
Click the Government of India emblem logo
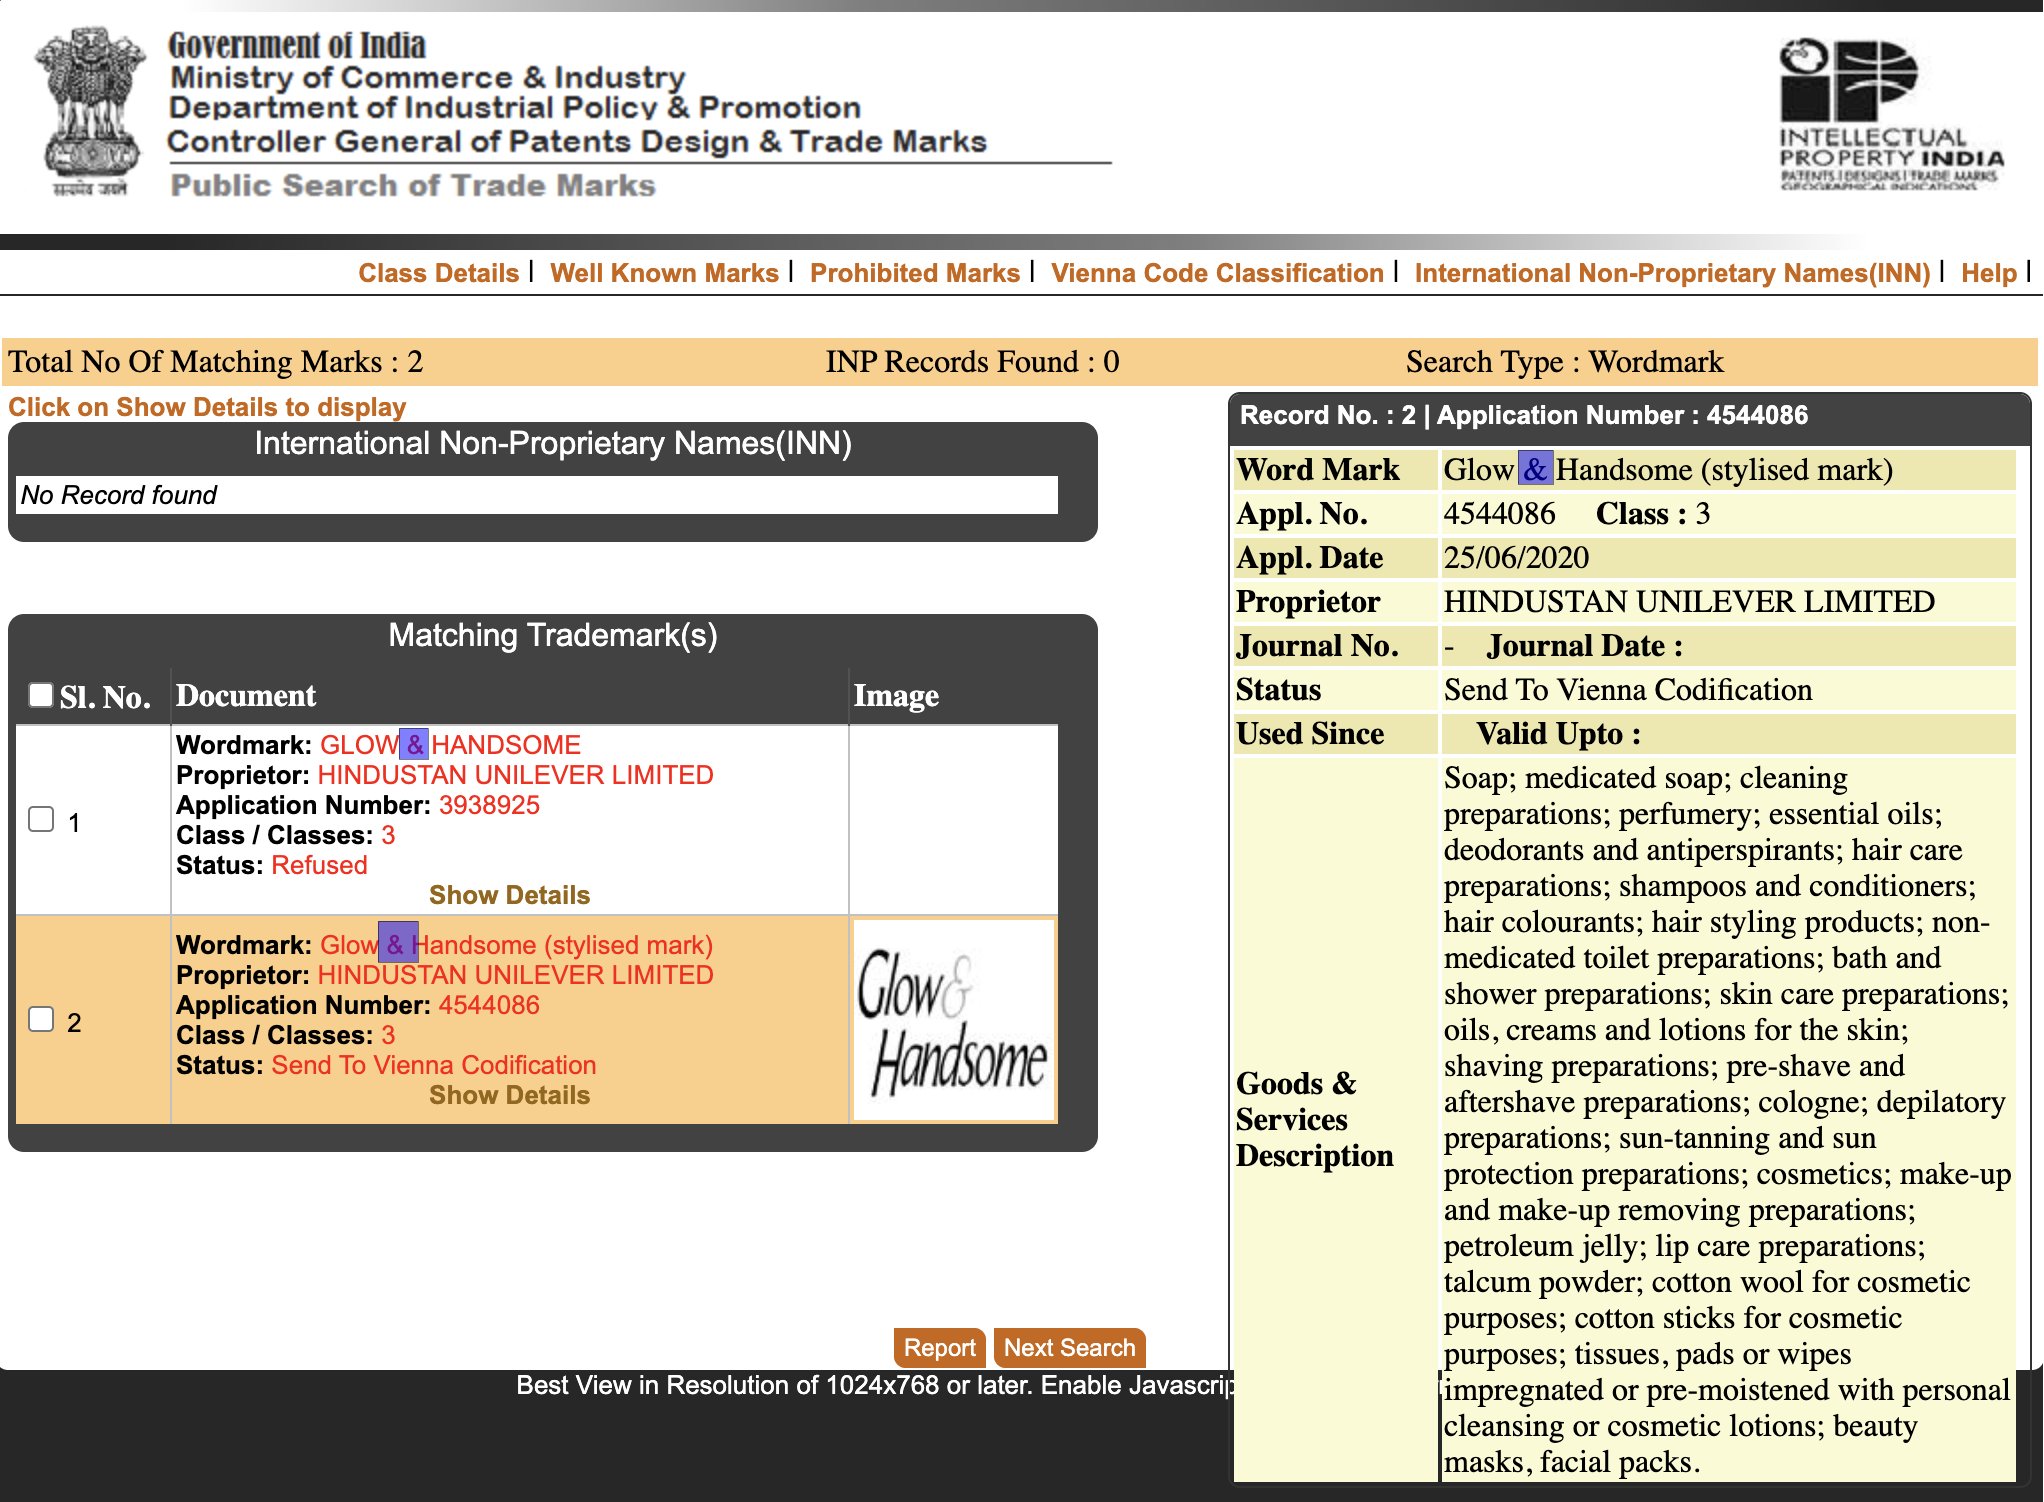click(90, 112)
